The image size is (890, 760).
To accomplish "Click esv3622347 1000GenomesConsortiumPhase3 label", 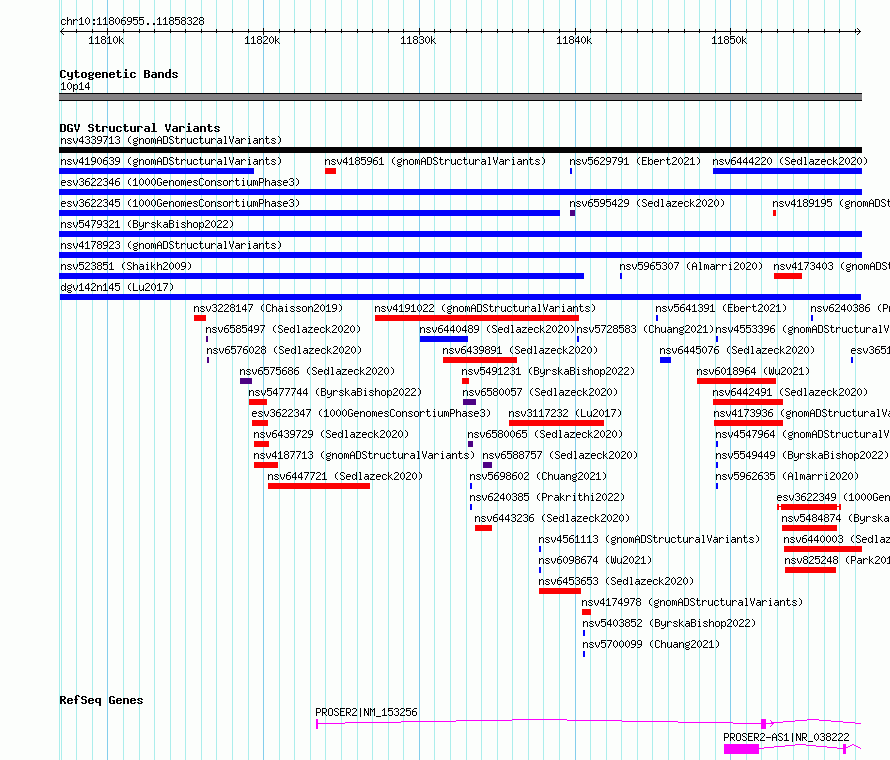I will click(371, 413).
